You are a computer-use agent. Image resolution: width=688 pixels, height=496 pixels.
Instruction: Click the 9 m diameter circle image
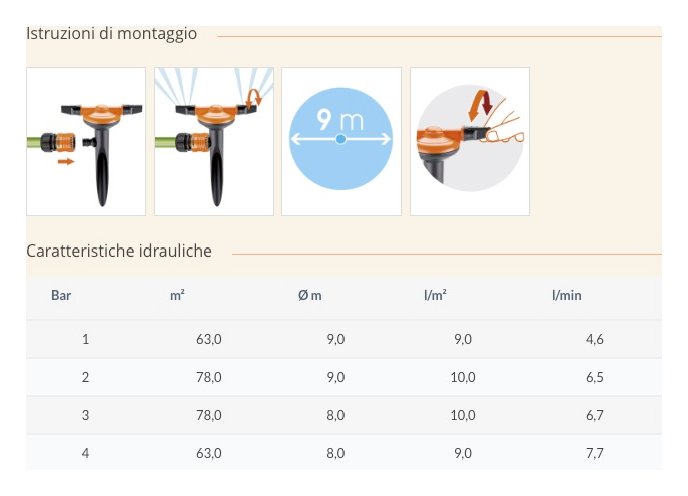(x=341, y=141)
